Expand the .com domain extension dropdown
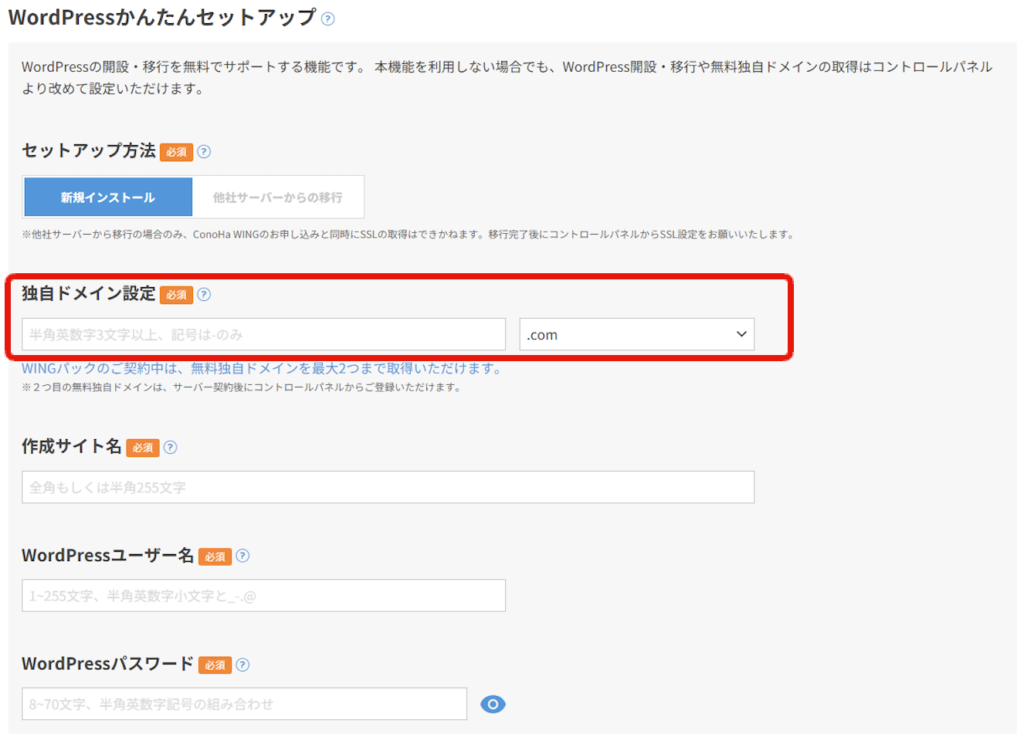Viewport: 1024px width, 744px height. [637, 334]
